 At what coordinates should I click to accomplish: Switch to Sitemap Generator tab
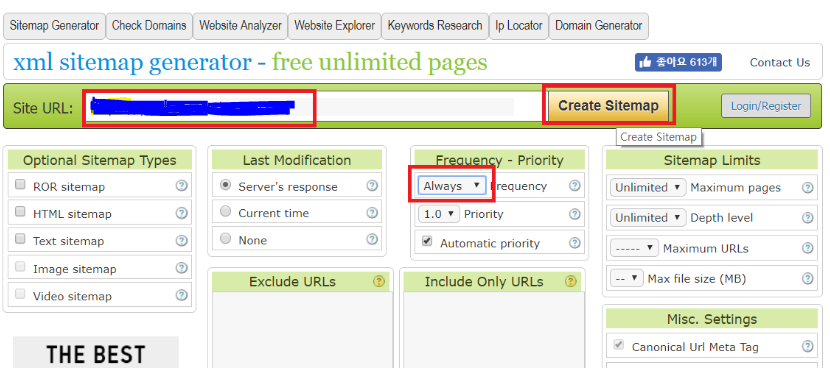point(55,26)
